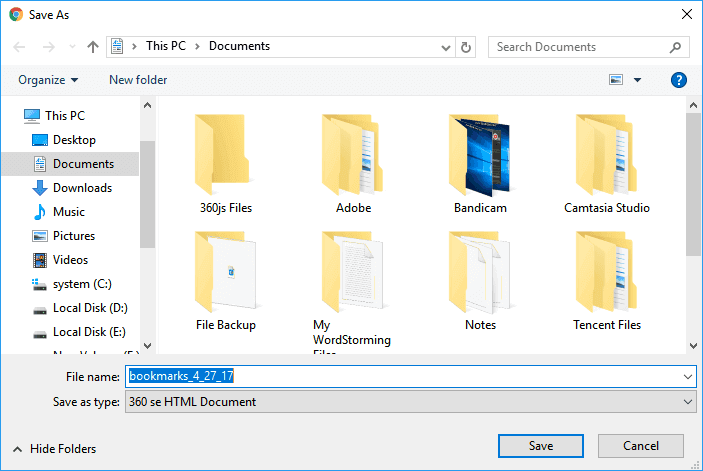Image resolution: width=703 pixels, height=471 pixels.
Task: Click the search magnifier icon
Action: click(x=677, y=47)
